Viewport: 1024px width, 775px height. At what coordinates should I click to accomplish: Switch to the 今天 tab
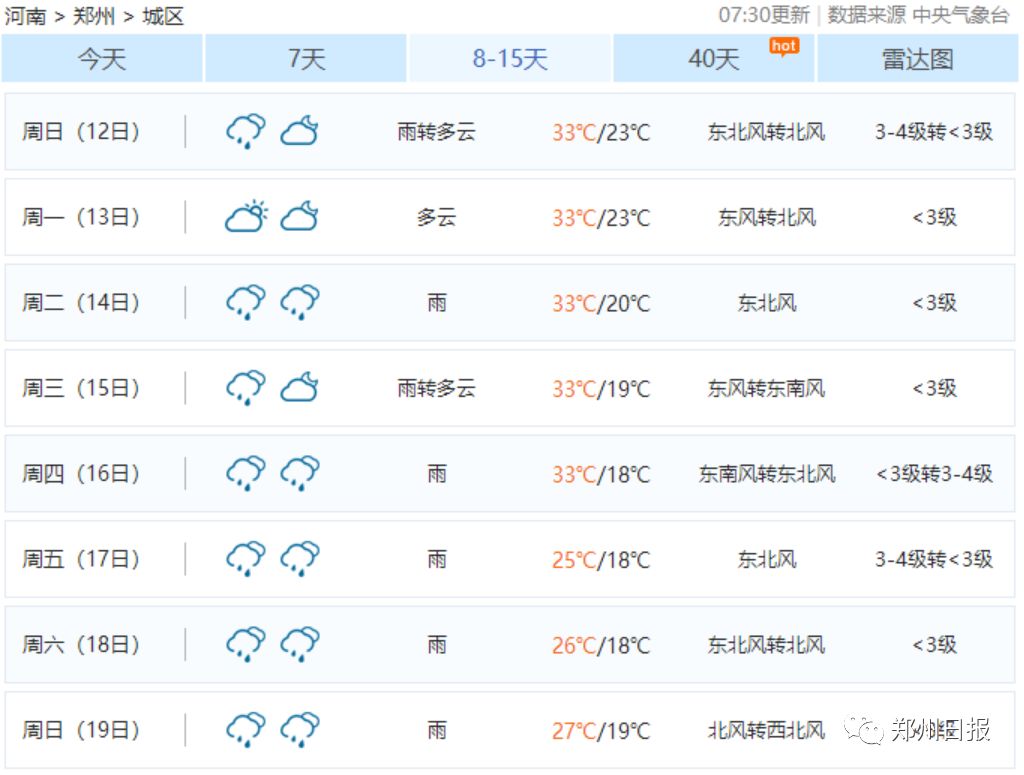pos(100,60)
